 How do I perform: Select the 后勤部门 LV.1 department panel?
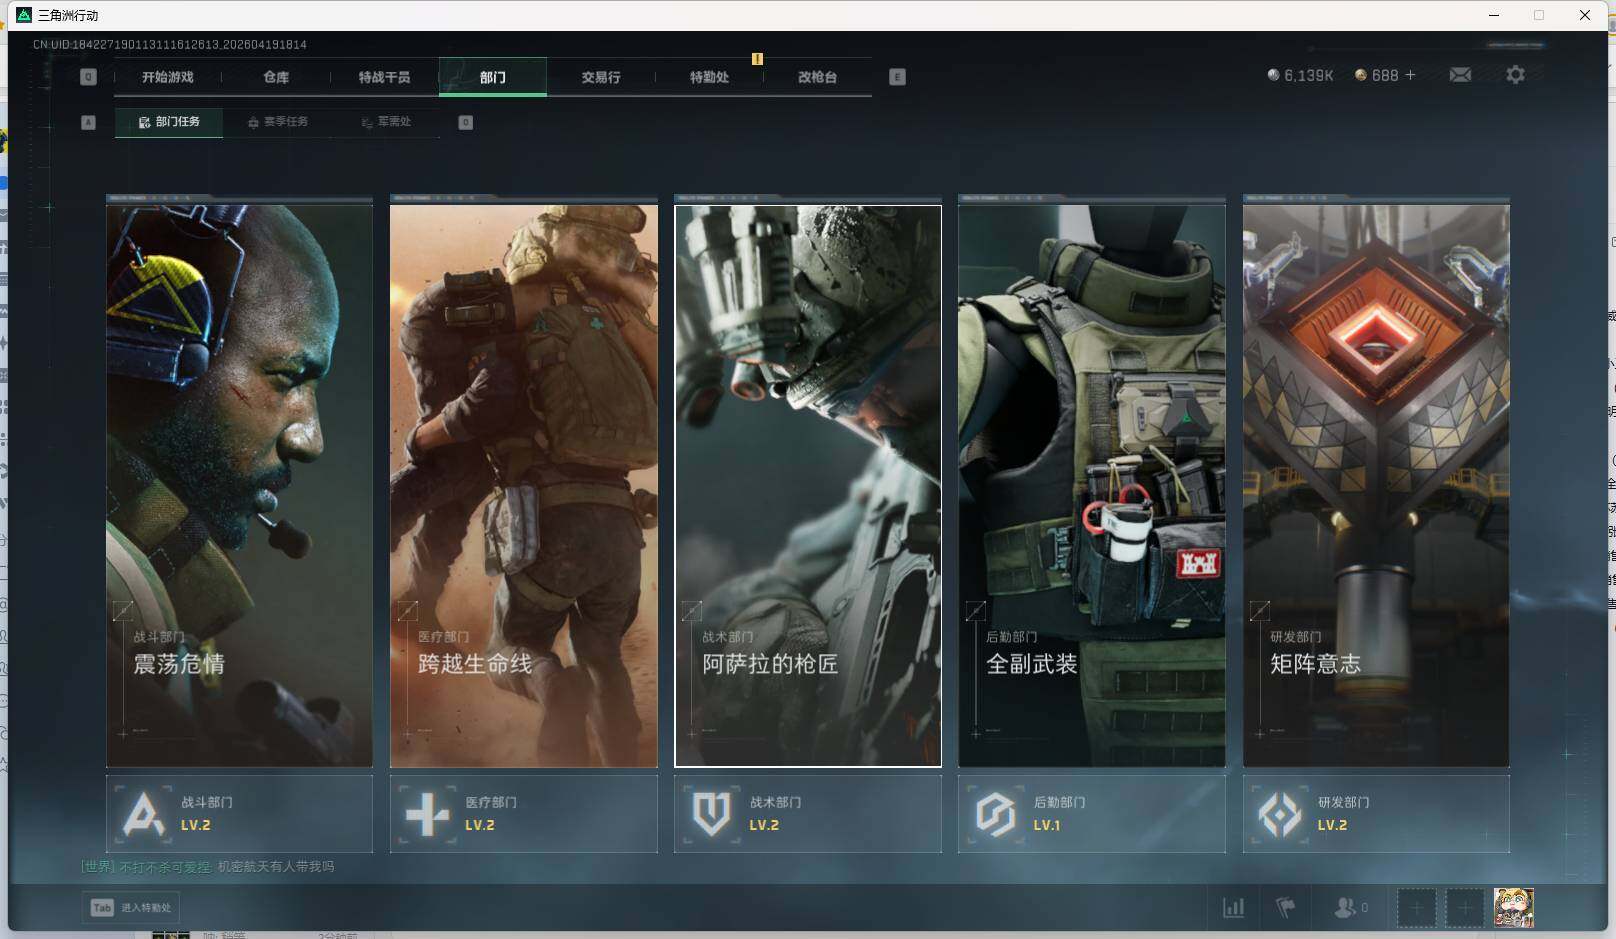pyautogui.click(x=1092, y=814)
